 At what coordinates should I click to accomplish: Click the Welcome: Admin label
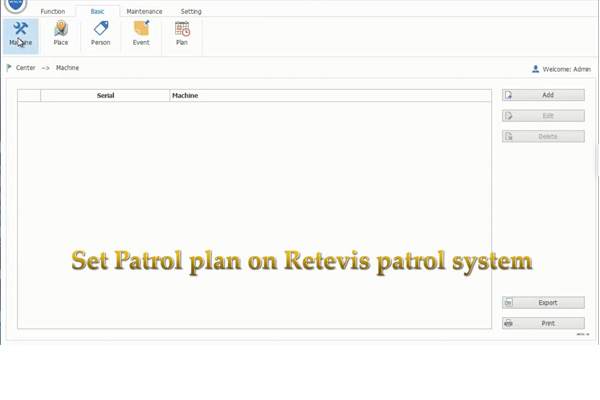567,69
